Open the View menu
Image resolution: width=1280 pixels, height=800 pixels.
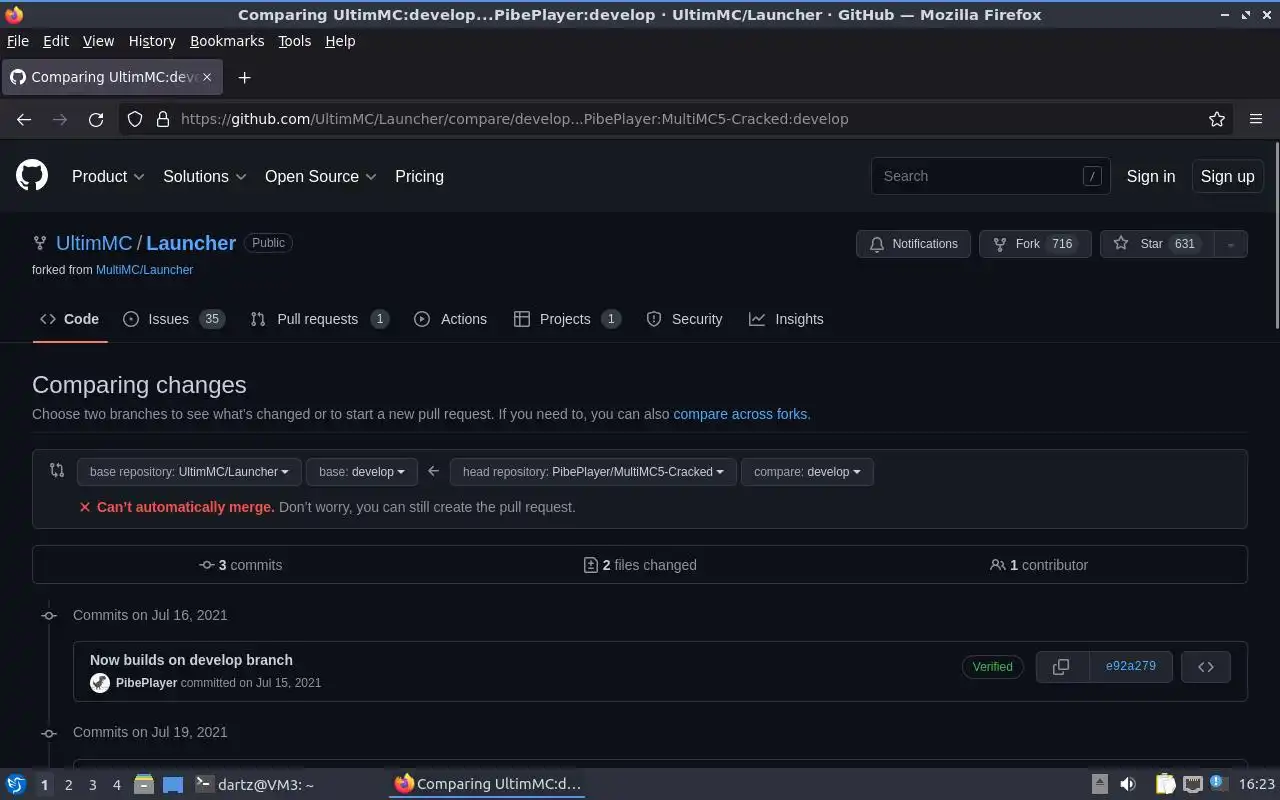(x=98, y=41)
